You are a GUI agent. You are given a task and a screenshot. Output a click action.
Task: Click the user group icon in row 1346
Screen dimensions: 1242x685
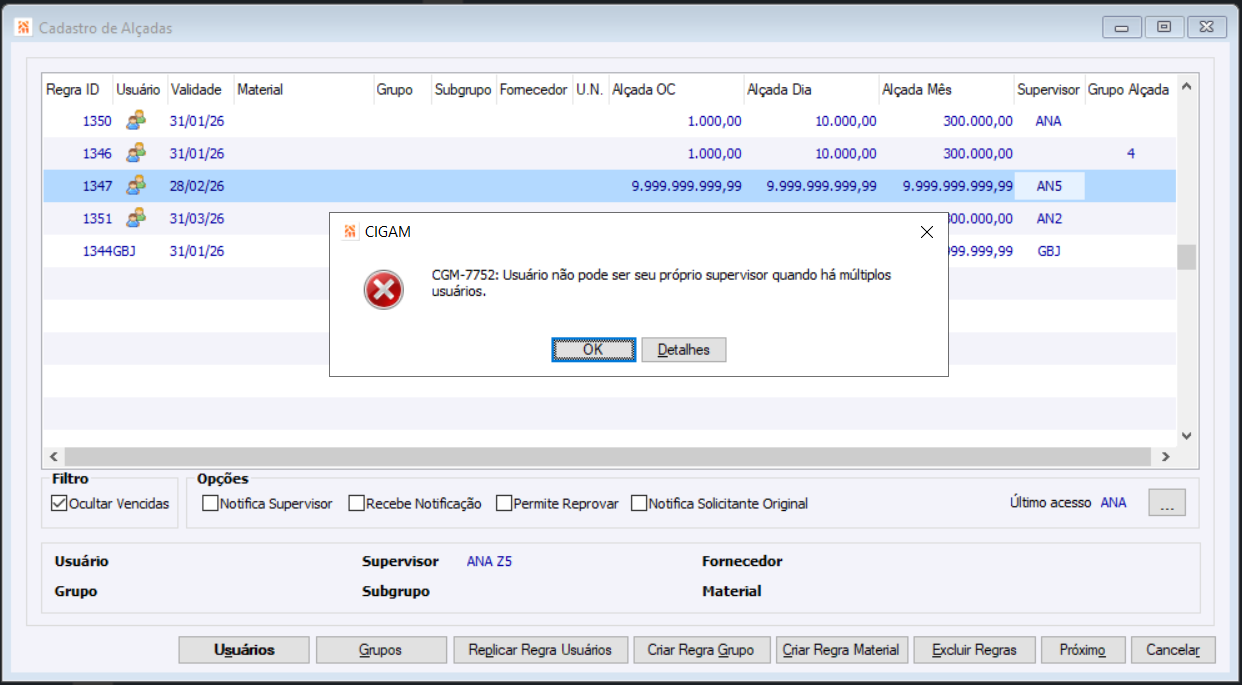pos(135,153)
